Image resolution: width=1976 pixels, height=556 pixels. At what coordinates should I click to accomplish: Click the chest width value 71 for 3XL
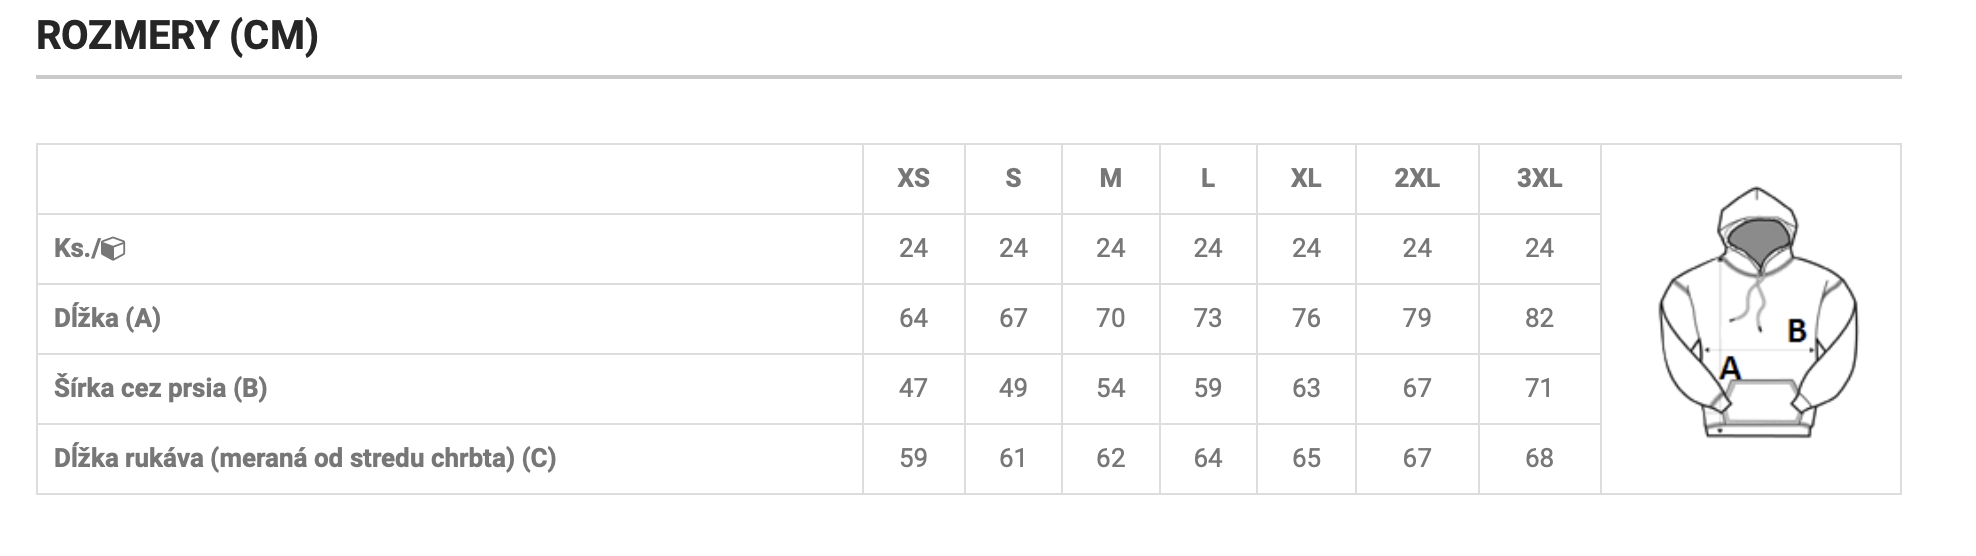pos(1539,388)
